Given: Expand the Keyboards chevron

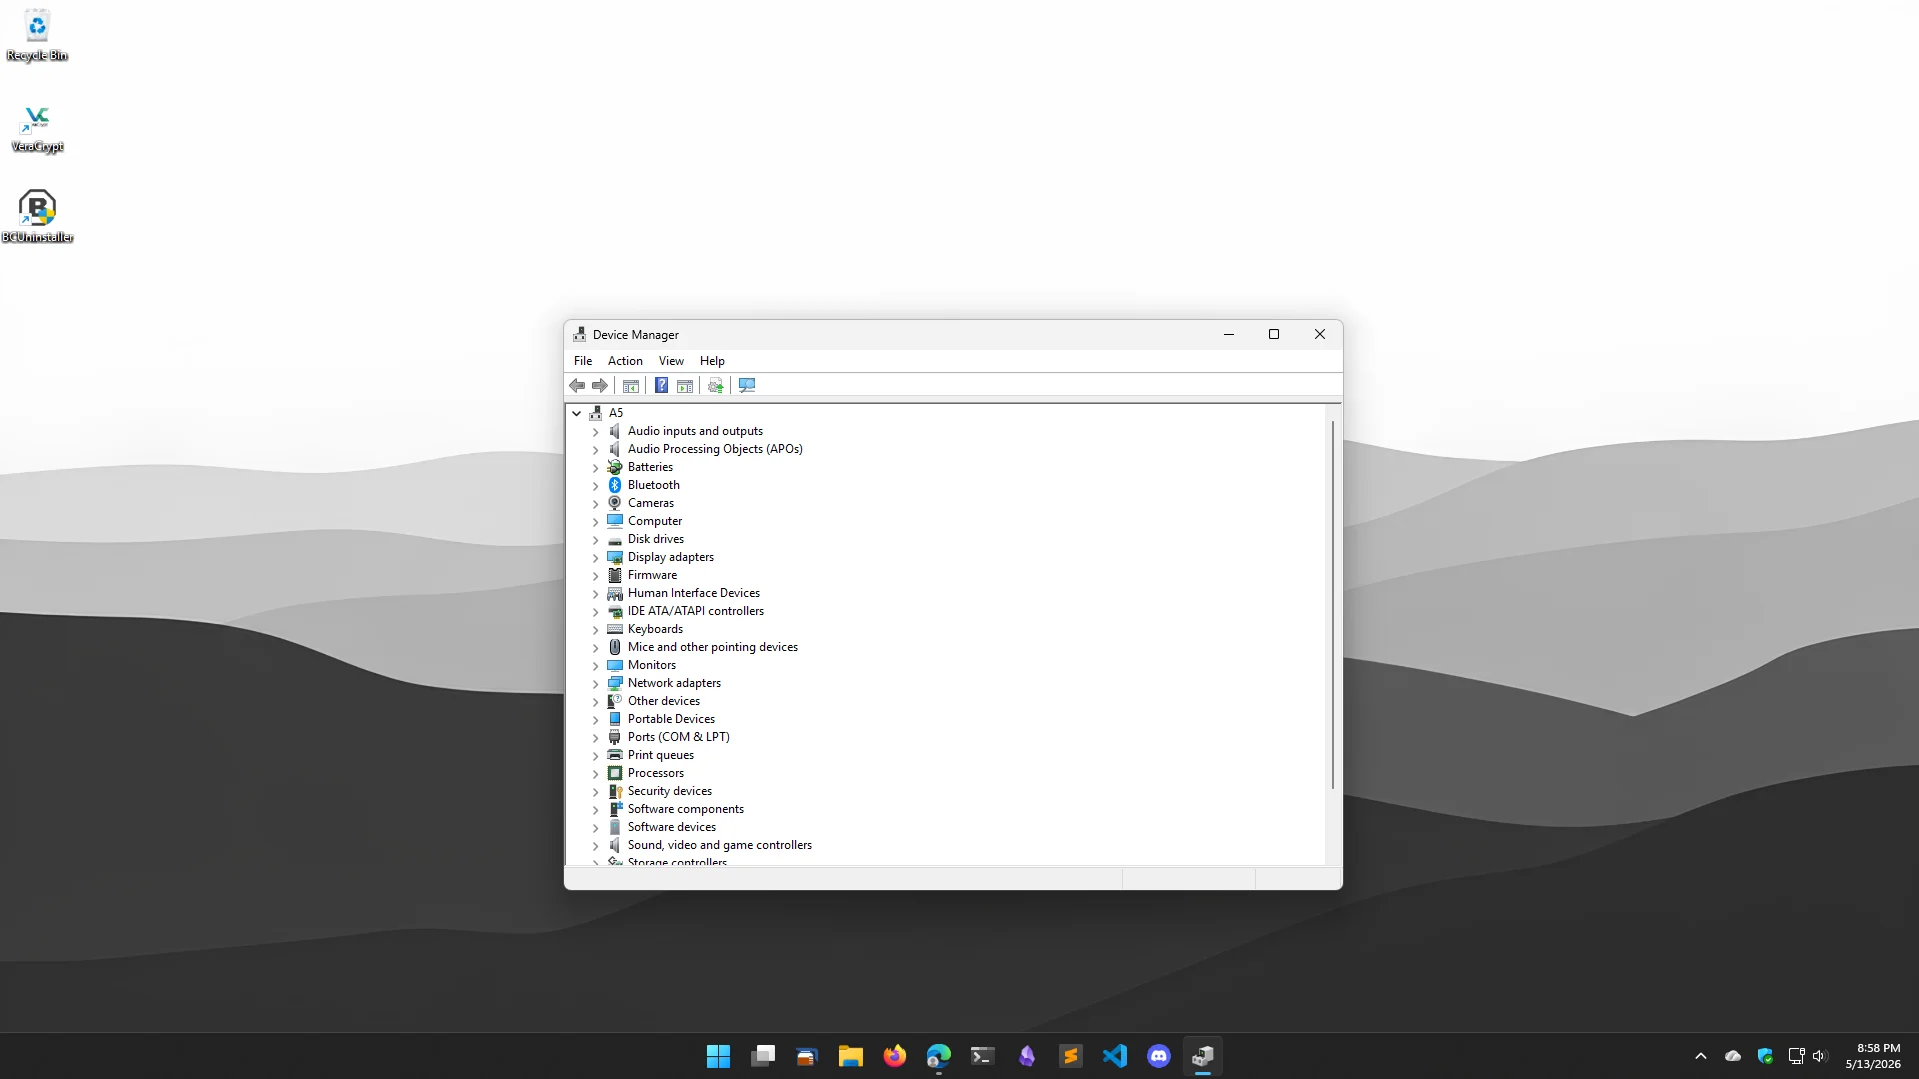Looking at the screenshot, I should (x=596, y=630).
